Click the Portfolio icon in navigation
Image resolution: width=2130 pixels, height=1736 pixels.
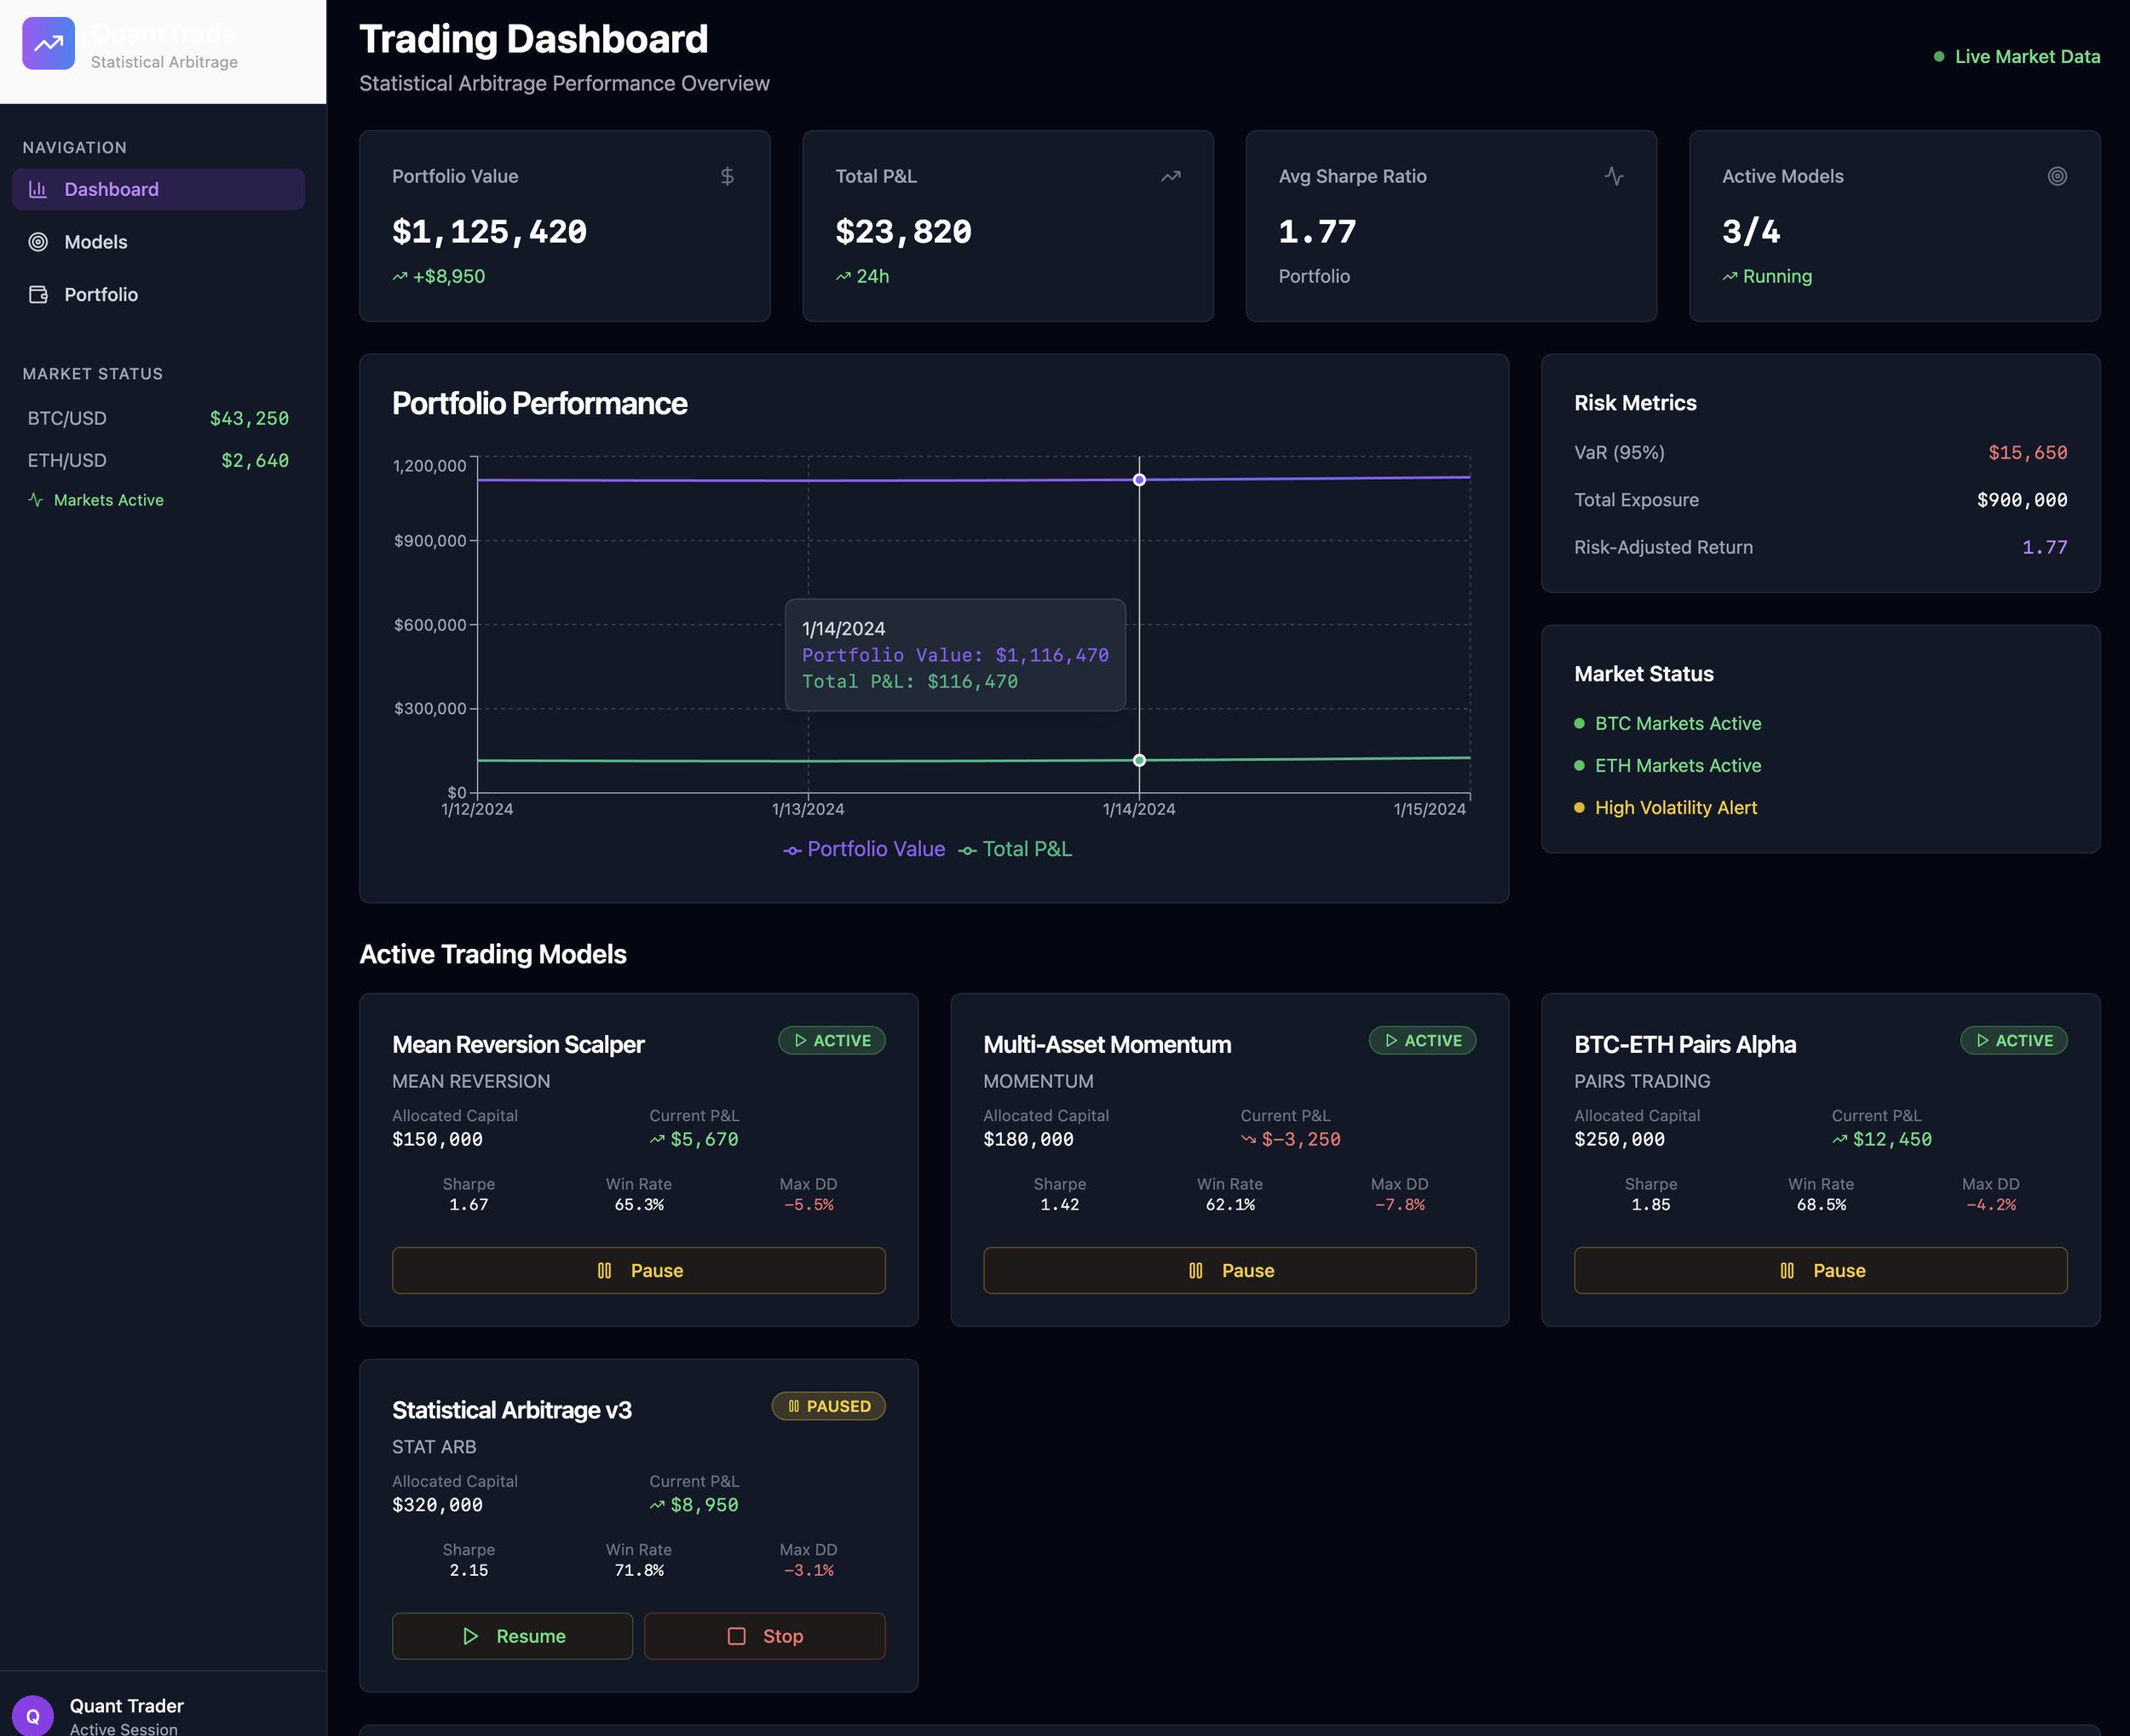click(38, 294)
